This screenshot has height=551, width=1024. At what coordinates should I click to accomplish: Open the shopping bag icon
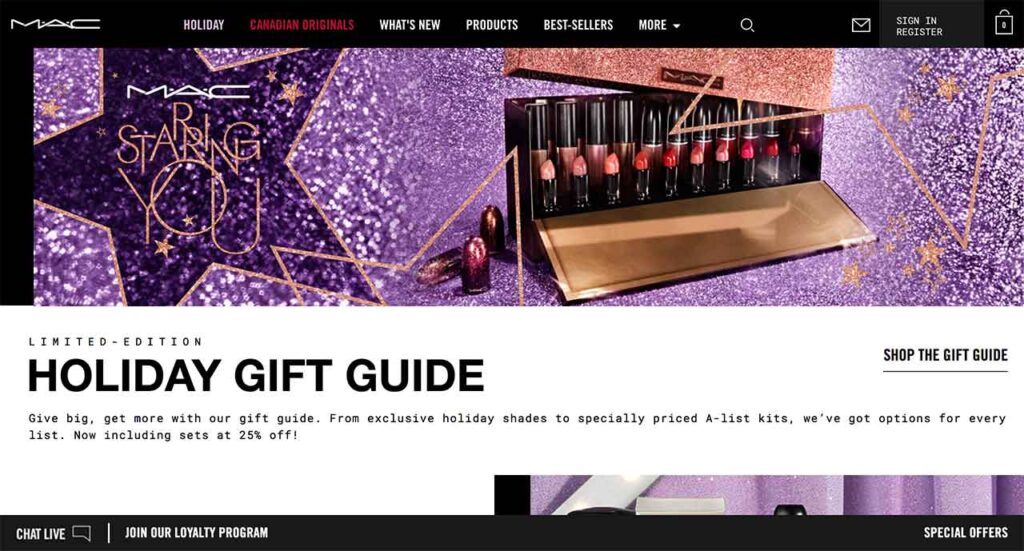(1004, 24)
